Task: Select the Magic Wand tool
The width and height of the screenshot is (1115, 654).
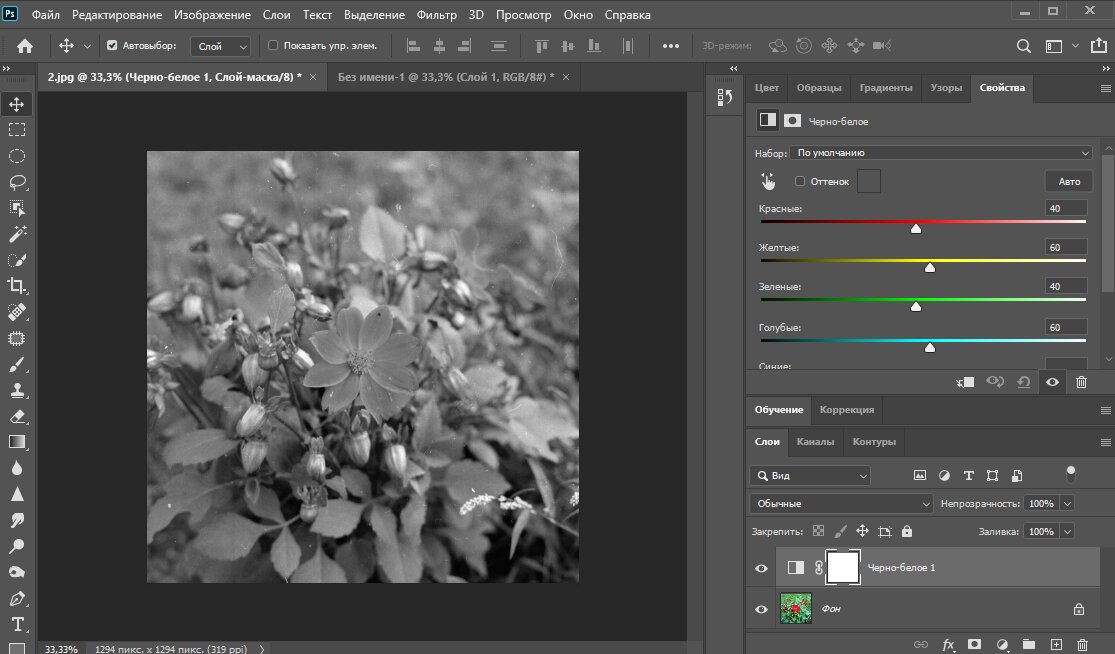Action: [x=16, y=234]
